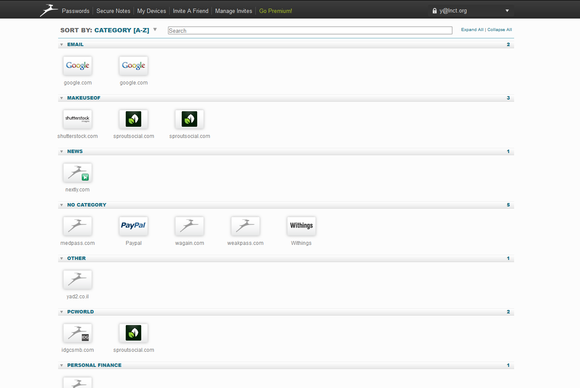Open the shutterstock.com password entry
580x388 pixels.
point(77,119)
